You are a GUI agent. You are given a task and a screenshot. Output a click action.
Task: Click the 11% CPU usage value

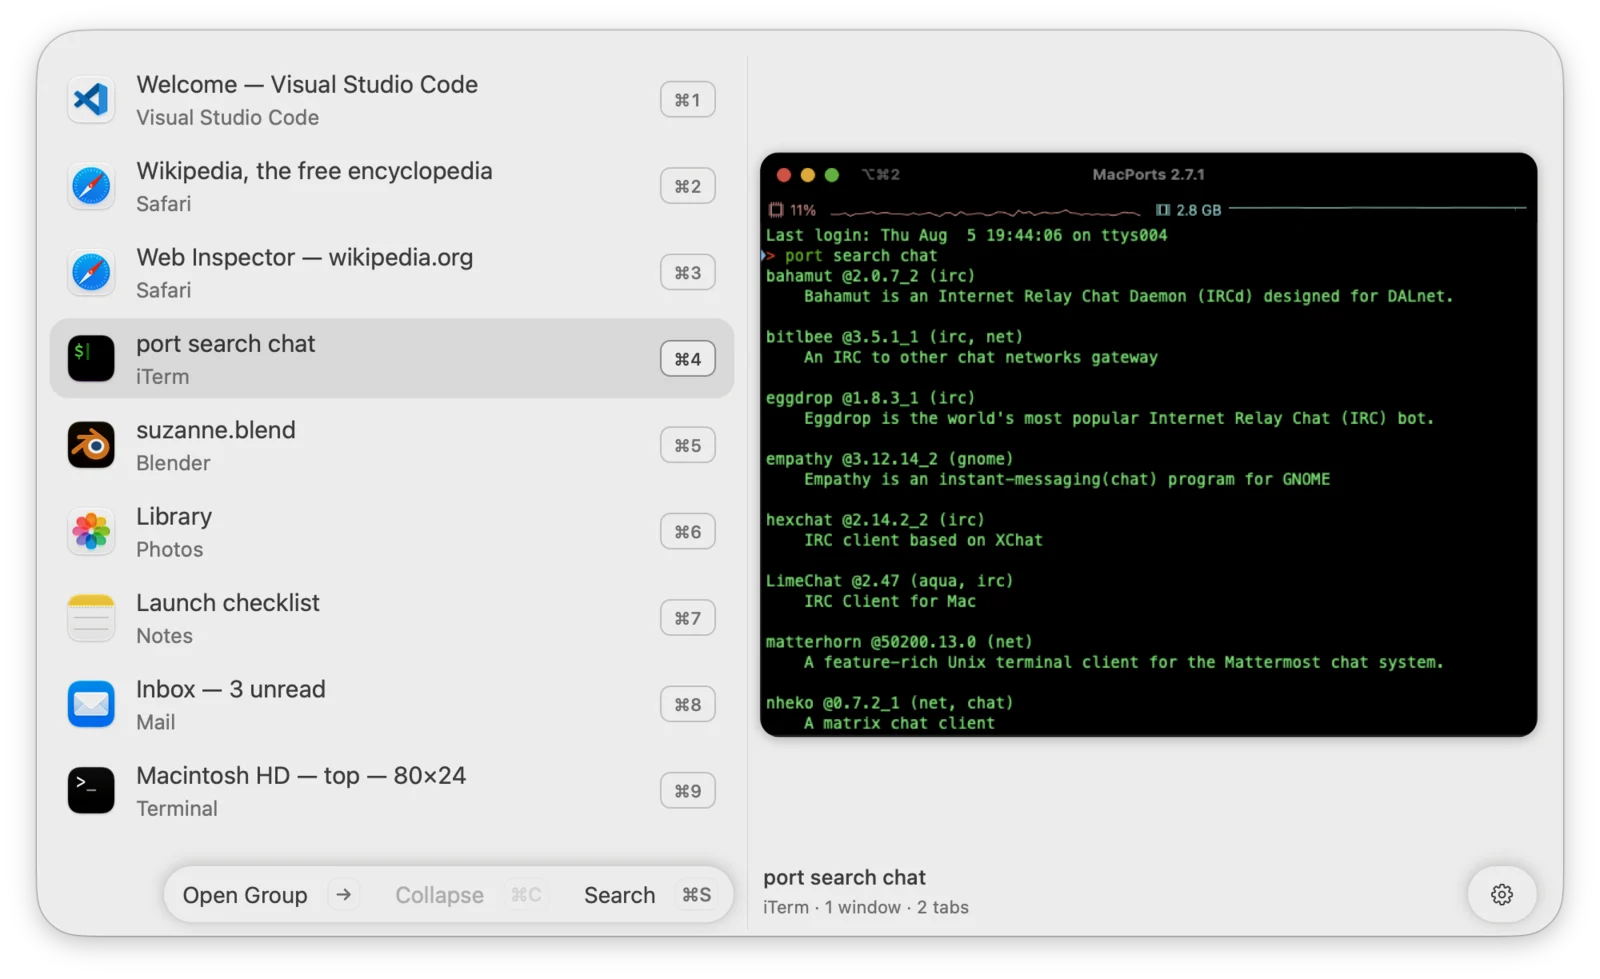(x=803, y=210)
